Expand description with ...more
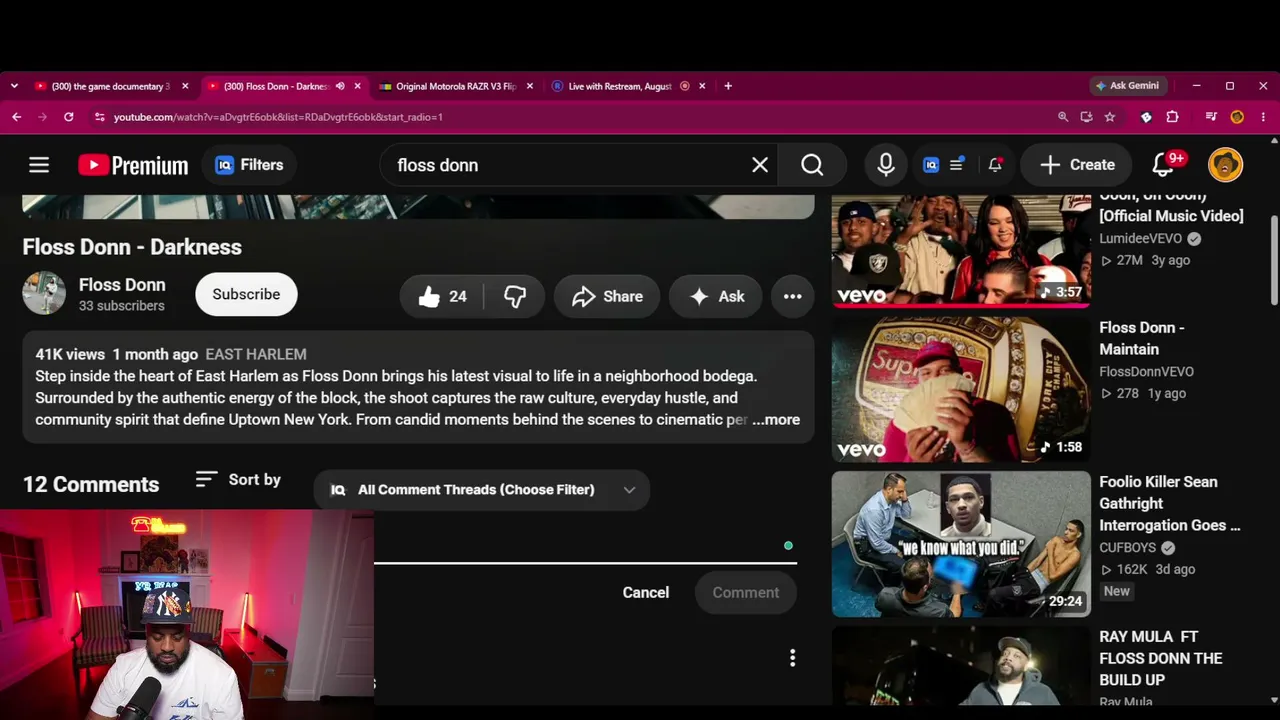Viewport: 1280px width, 720px height. tap(776, 420)
